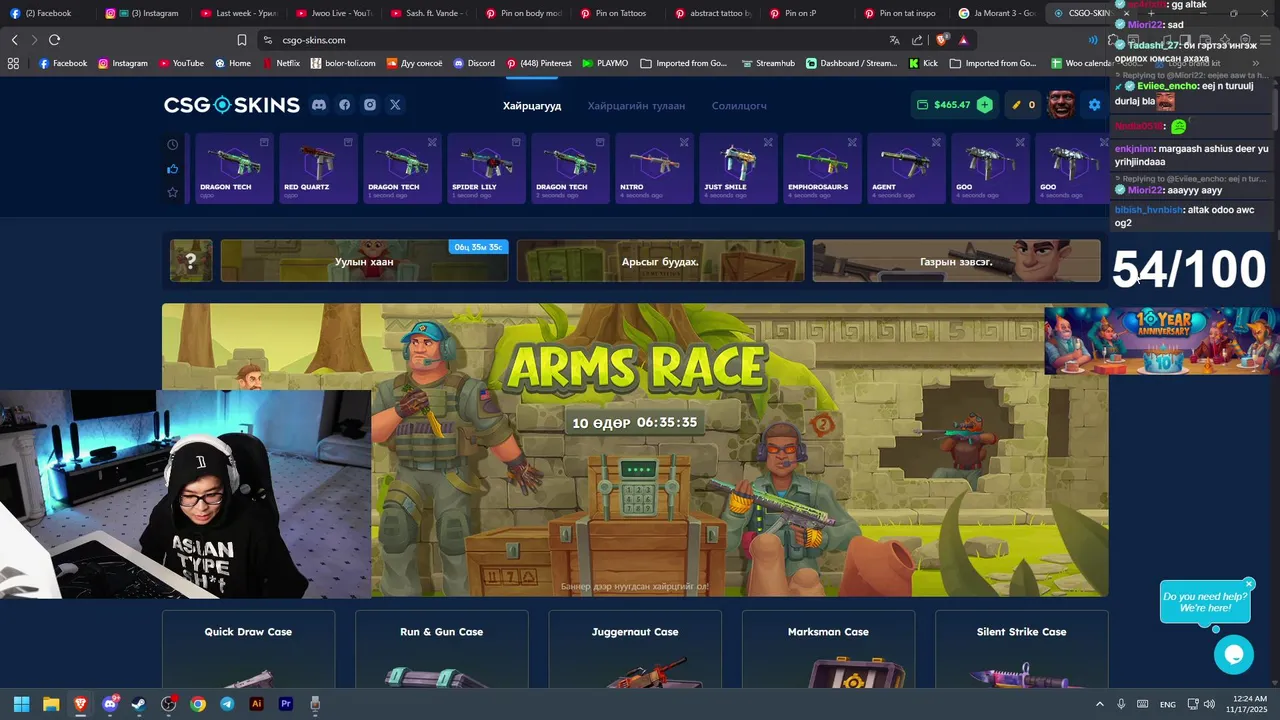Open the ENG language switcher in the tray

click(1167, 705)
